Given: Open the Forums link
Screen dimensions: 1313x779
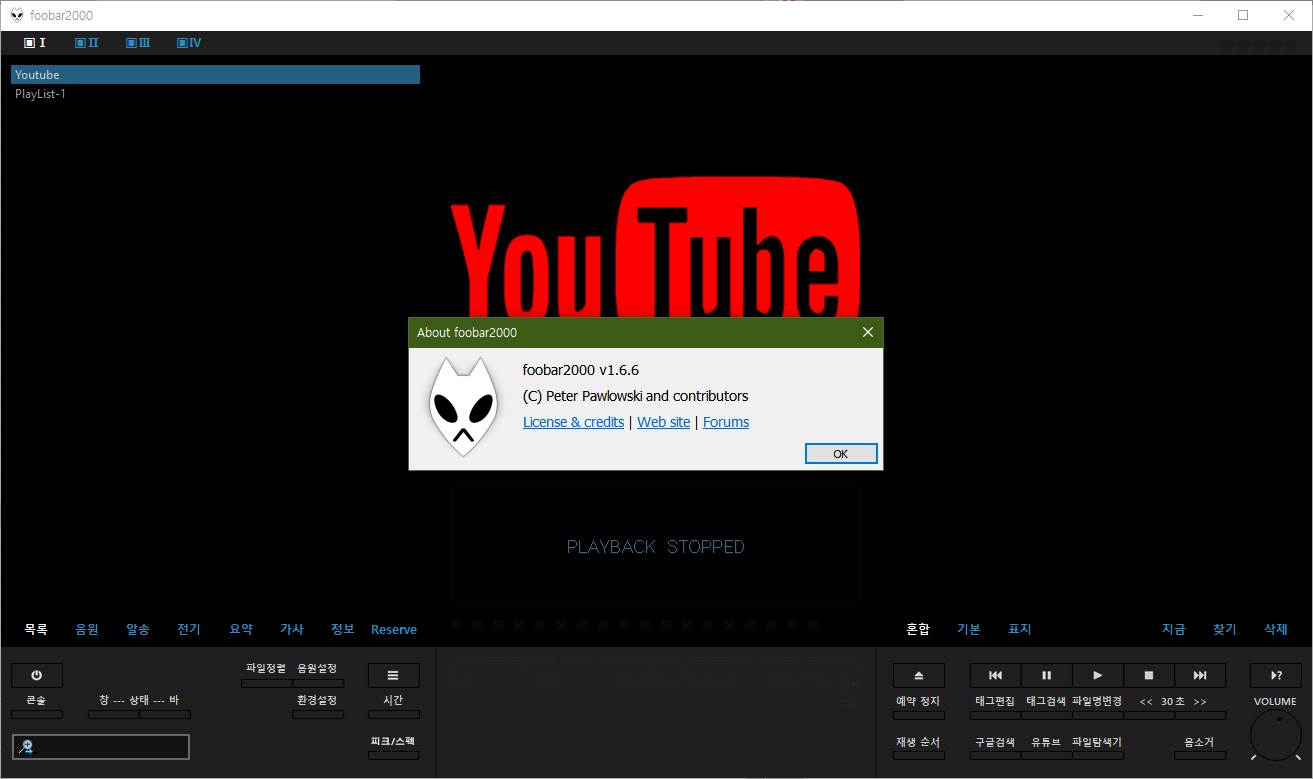Looking at the screenshot, I should 726,422.
